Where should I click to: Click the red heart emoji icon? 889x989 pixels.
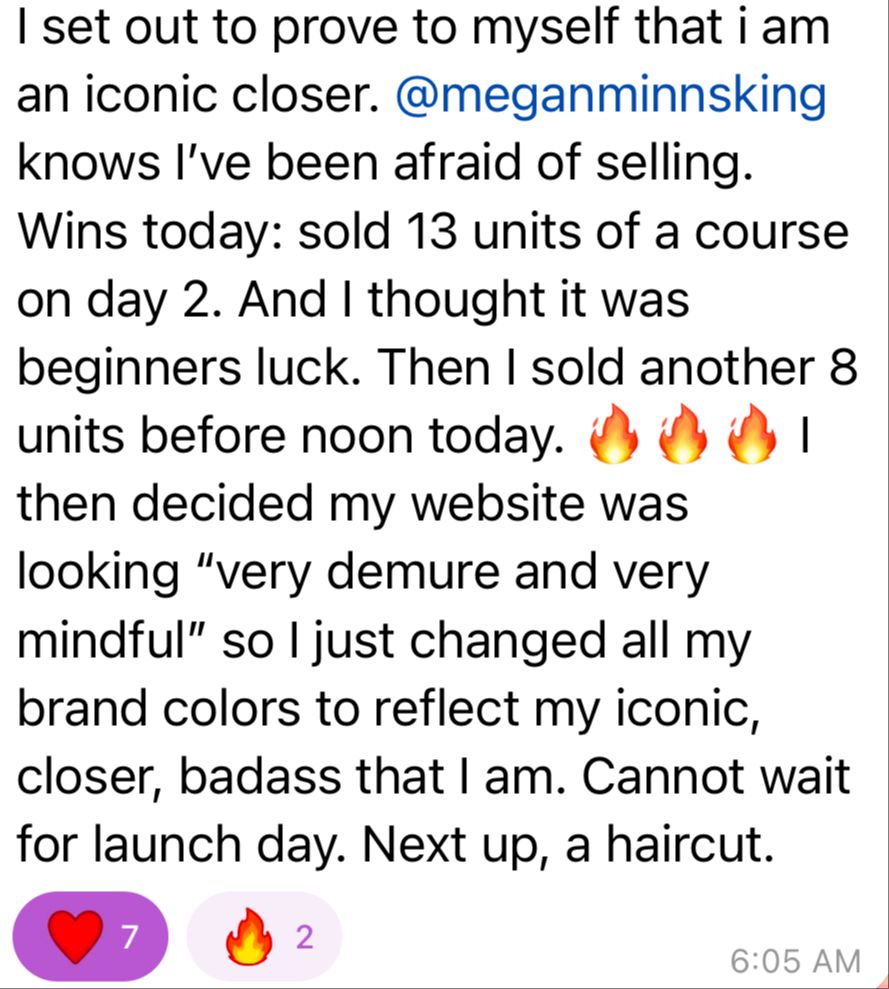click(x=75, y=937)
